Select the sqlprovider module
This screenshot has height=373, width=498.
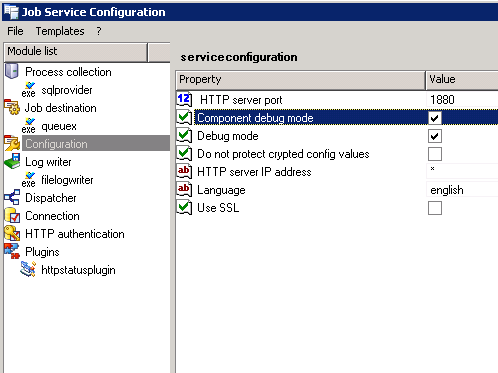tap(67, 90)
